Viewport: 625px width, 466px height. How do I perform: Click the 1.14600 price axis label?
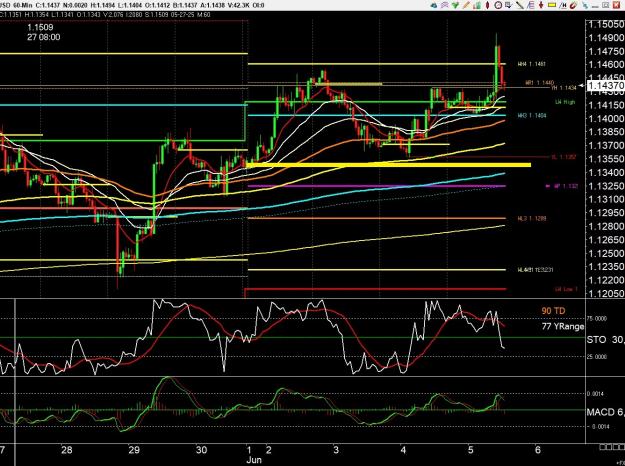606,65
